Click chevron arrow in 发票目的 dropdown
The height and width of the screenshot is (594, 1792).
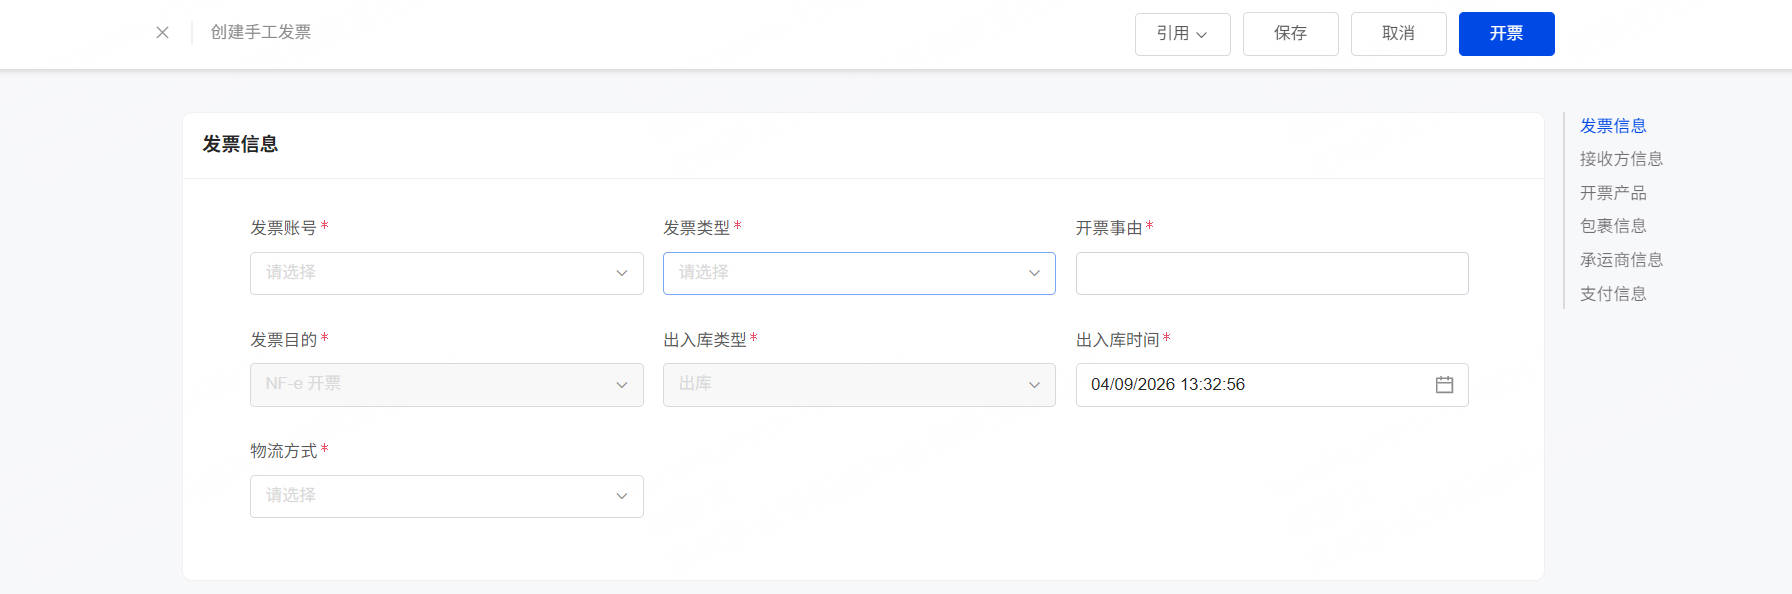click(x=622, y=385)
